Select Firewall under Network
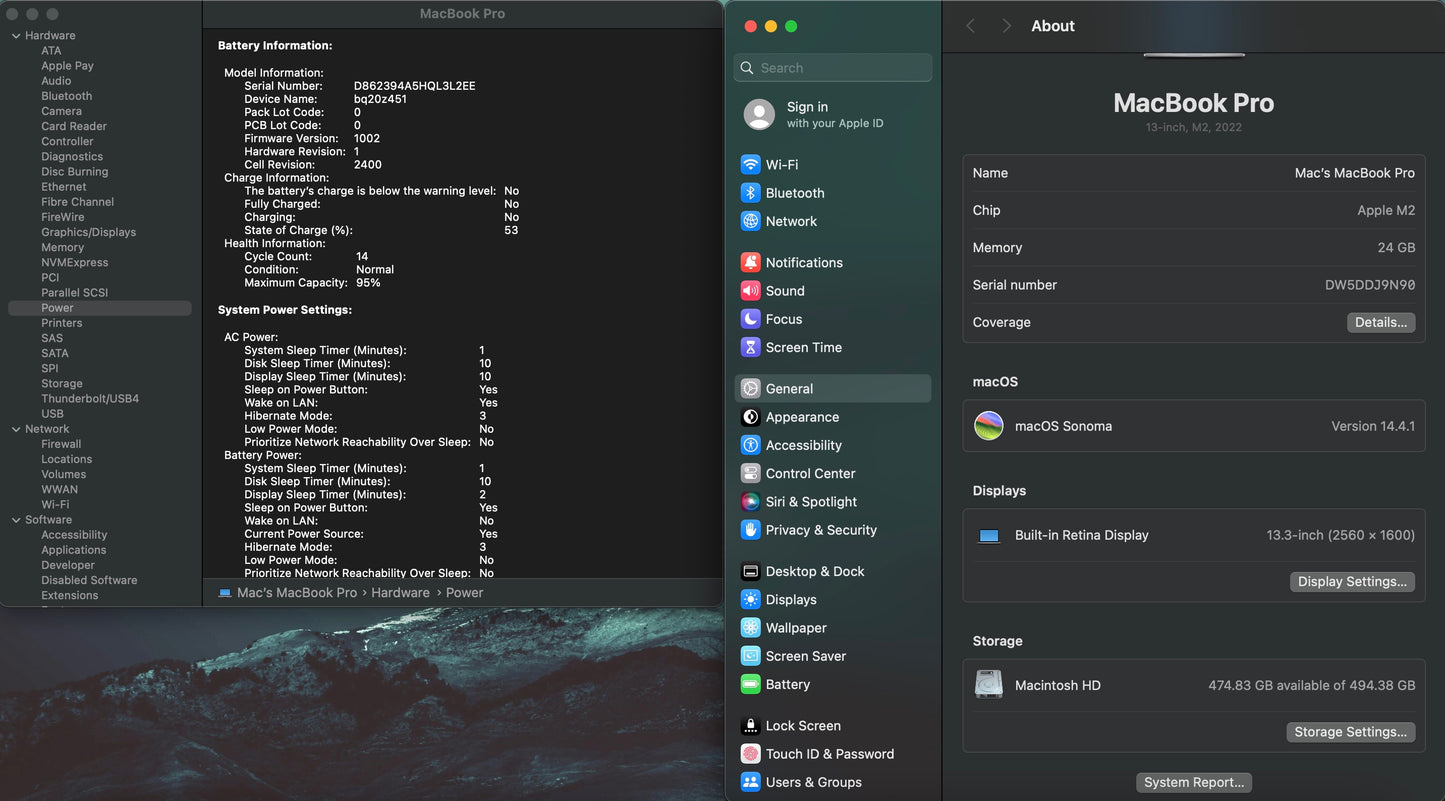Image resolution: width=1445 pixels, height=801 pixels. (61, 444)
